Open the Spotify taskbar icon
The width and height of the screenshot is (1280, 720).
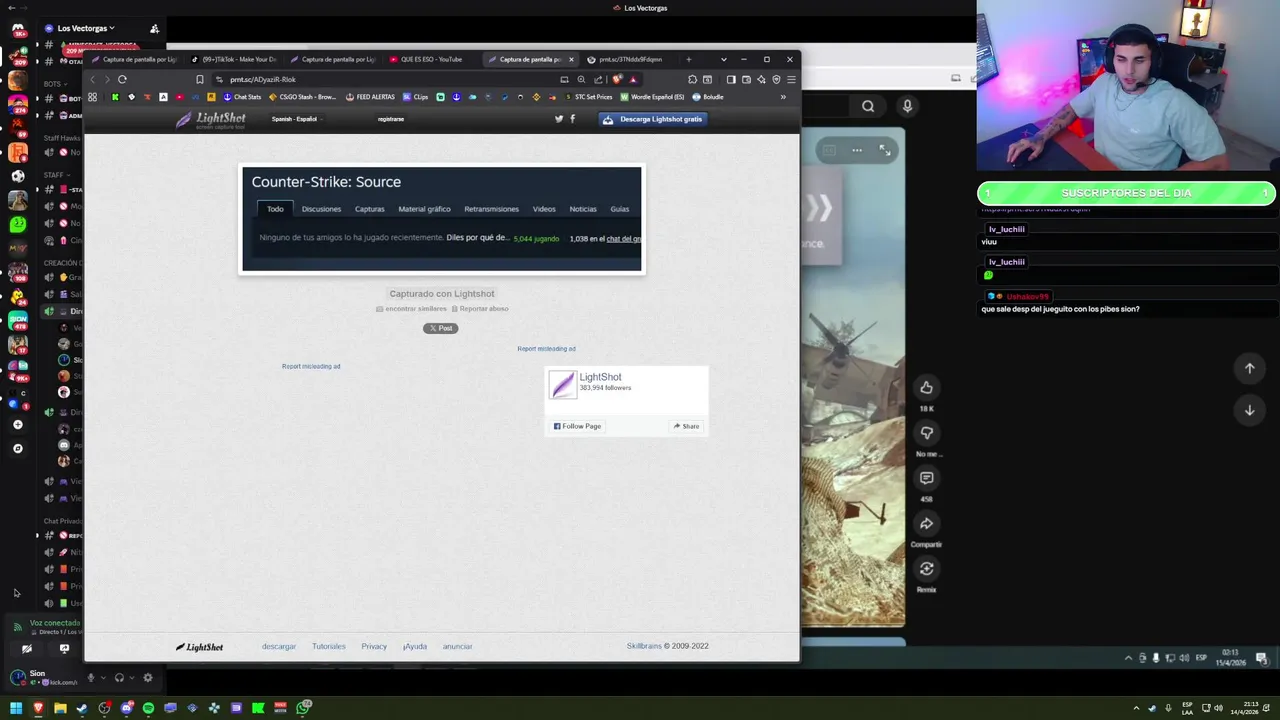[148, 708]
